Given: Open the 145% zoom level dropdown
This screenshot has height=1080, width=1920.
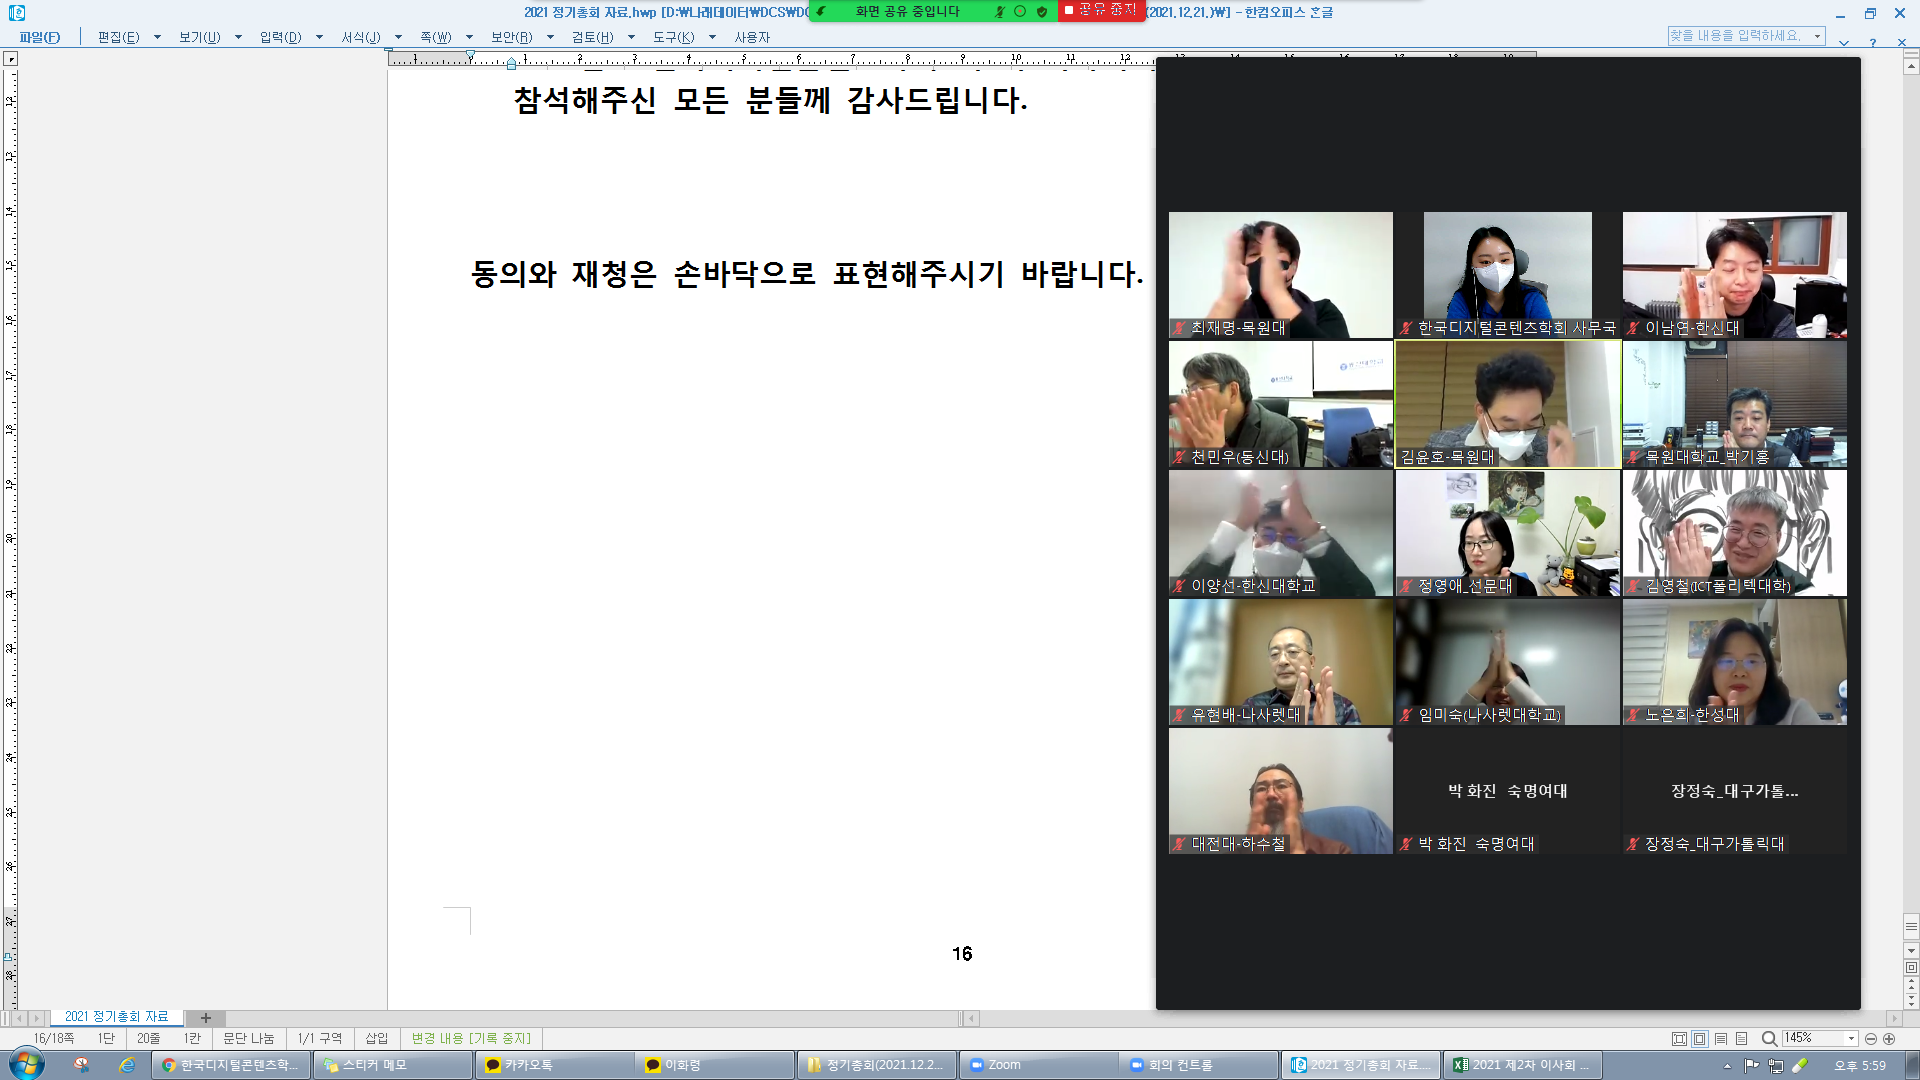Looking at the screenshot, I should [x=1851, y=1039].
